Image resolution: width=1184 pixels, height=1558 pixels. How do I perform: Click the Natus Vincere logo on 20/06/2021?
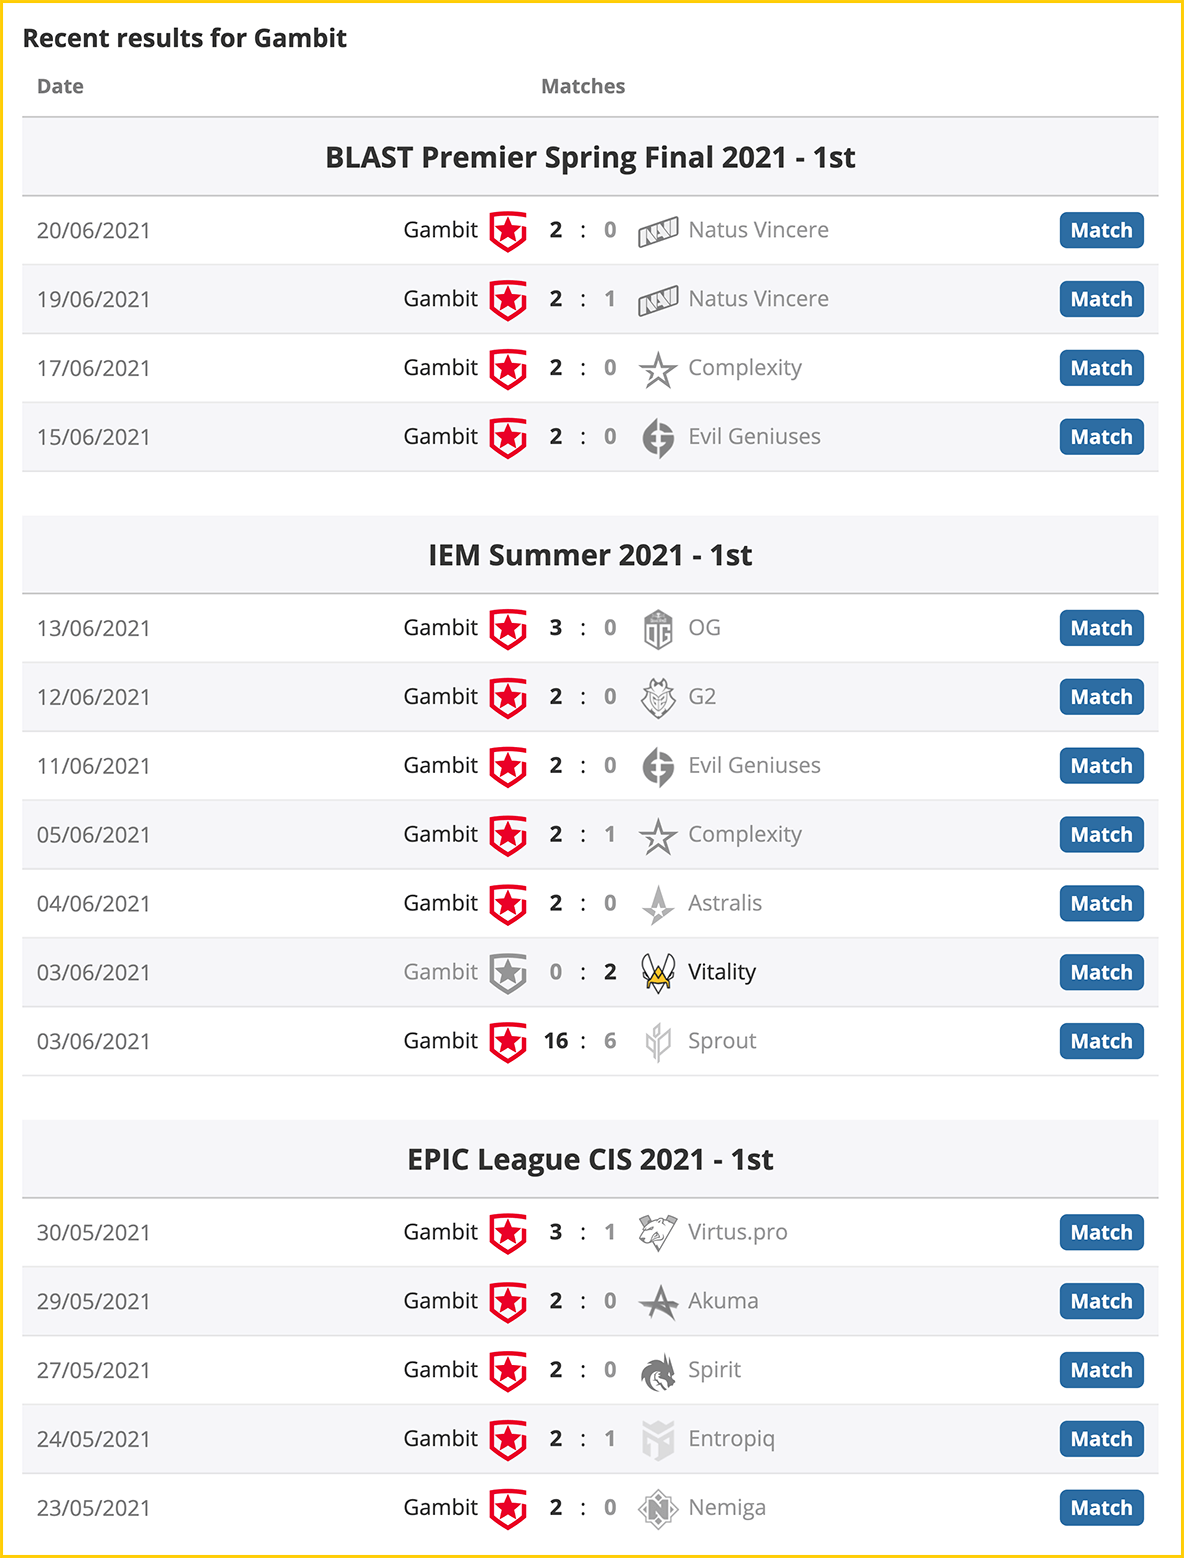658,231
